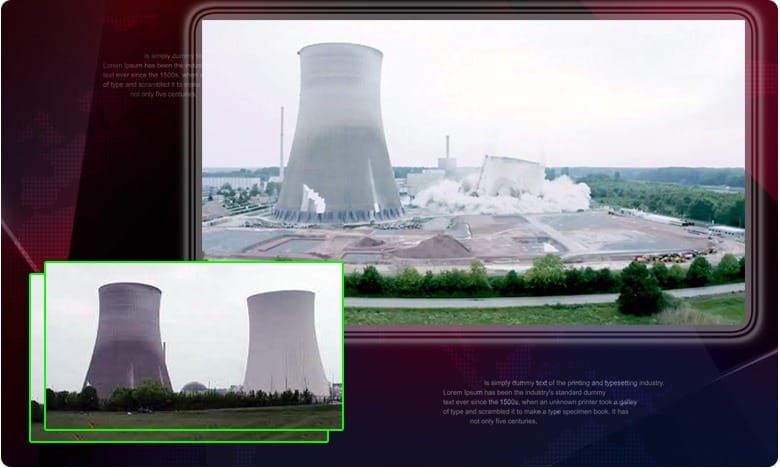
Task: Click the brown dirt mound in main video
Action: click(434, 247)
